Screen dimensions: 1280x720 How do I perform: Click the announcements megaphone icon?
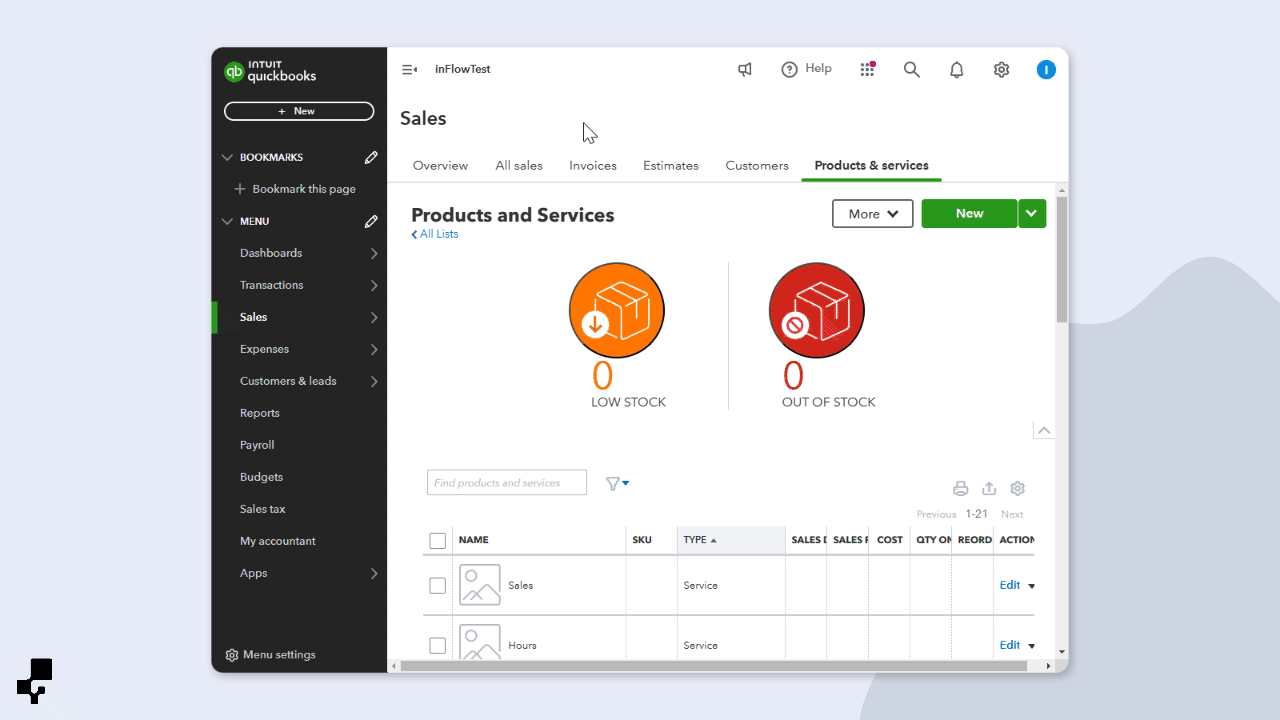[744, 69]
